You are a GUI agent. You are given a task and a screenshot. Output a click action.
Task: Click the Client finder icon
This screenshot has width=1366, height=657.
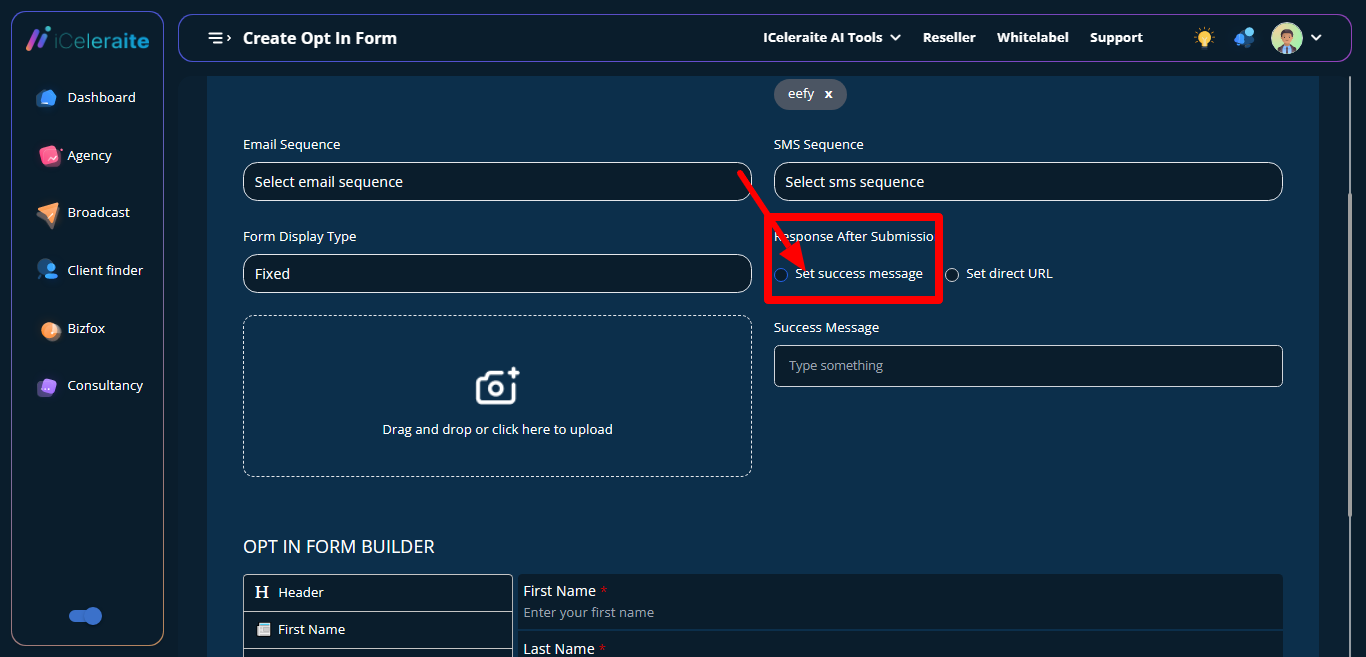coord(47,270)
